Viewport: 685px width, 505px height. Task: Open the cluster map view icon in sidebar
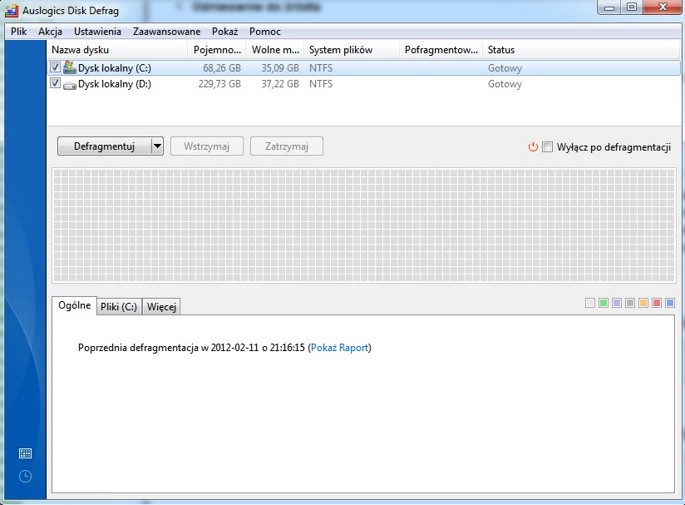click(x=25, y=453)
